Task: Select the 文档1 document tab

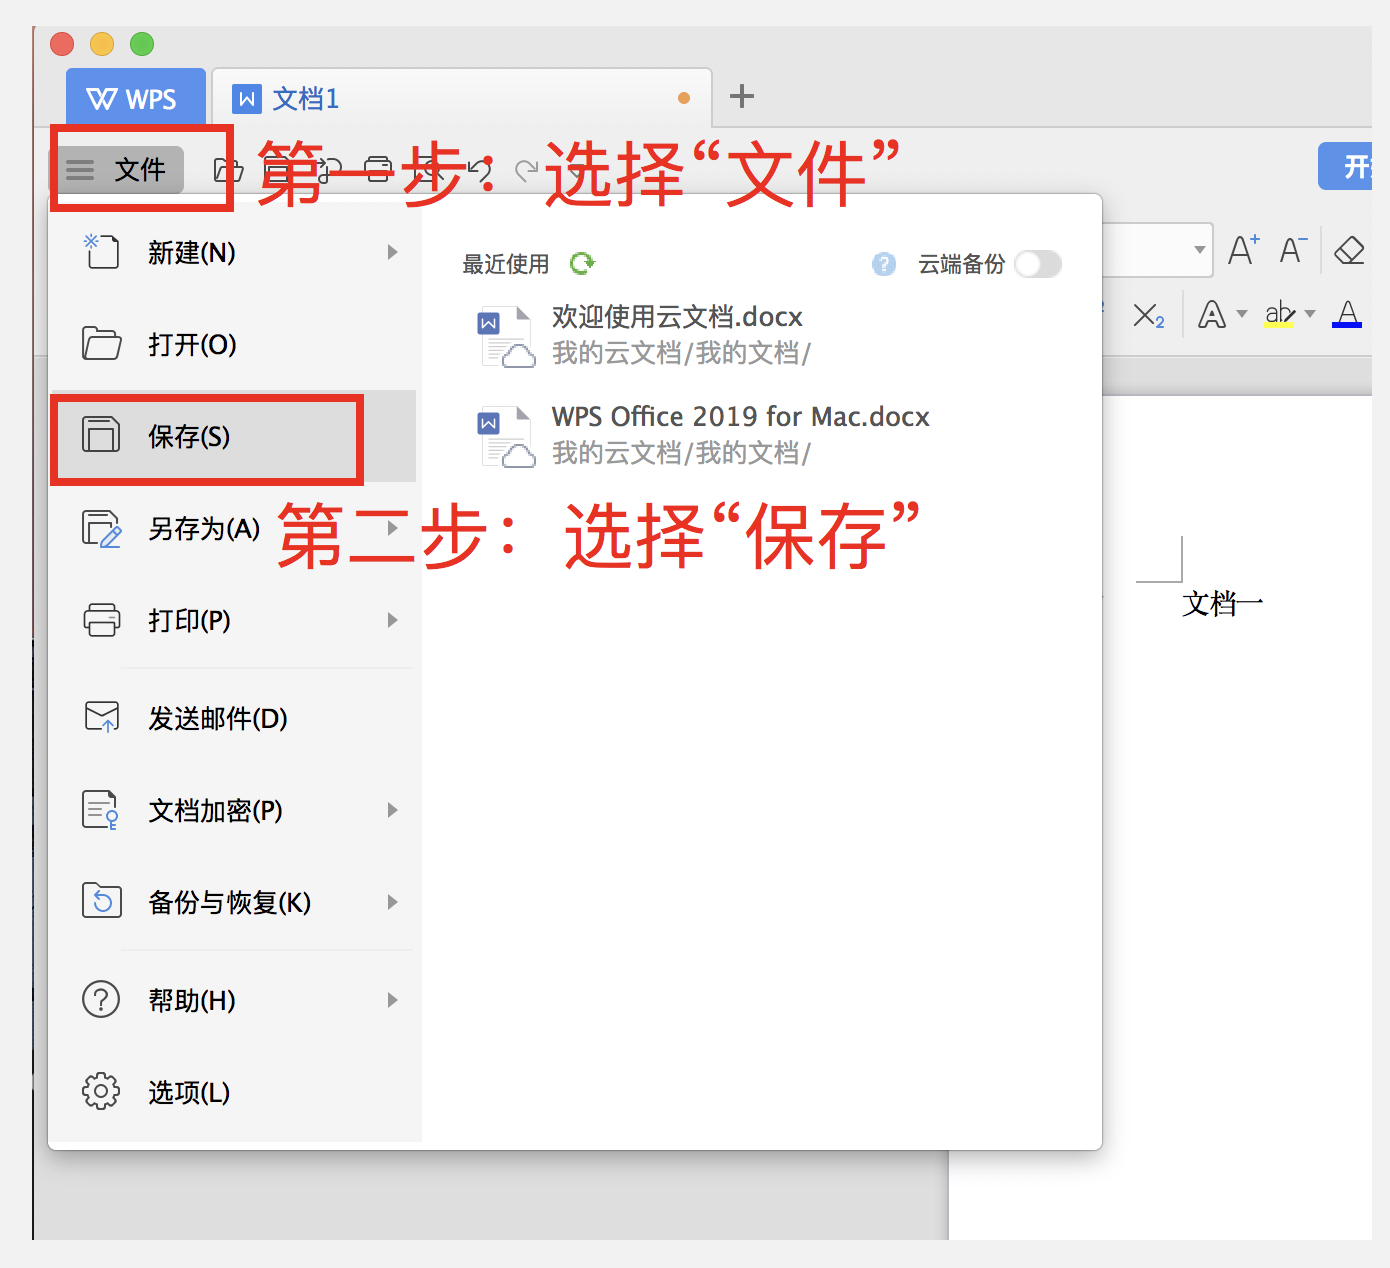Action: pyautogui.click(x=462, y=98)
